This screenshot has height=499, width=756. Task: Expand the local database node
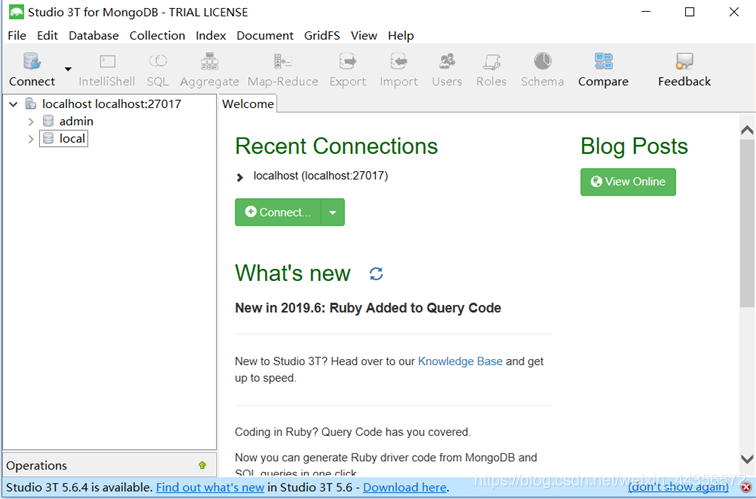point(31,139)
